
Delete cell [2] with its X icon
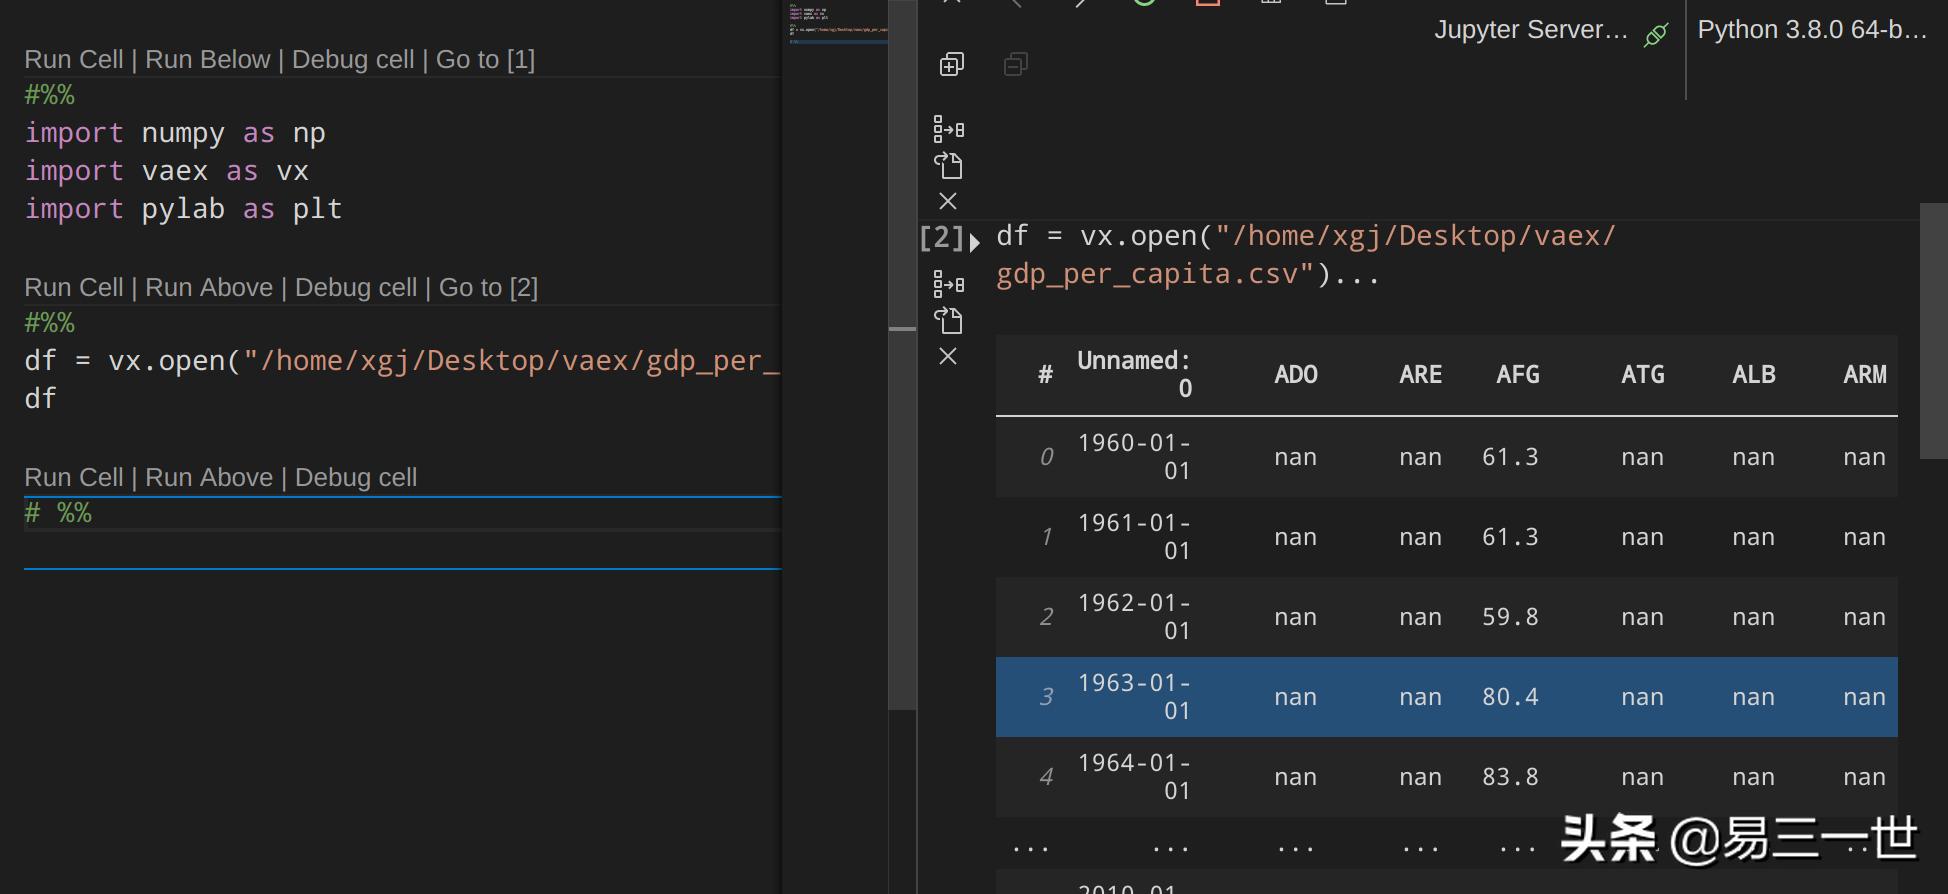(948, 356)
